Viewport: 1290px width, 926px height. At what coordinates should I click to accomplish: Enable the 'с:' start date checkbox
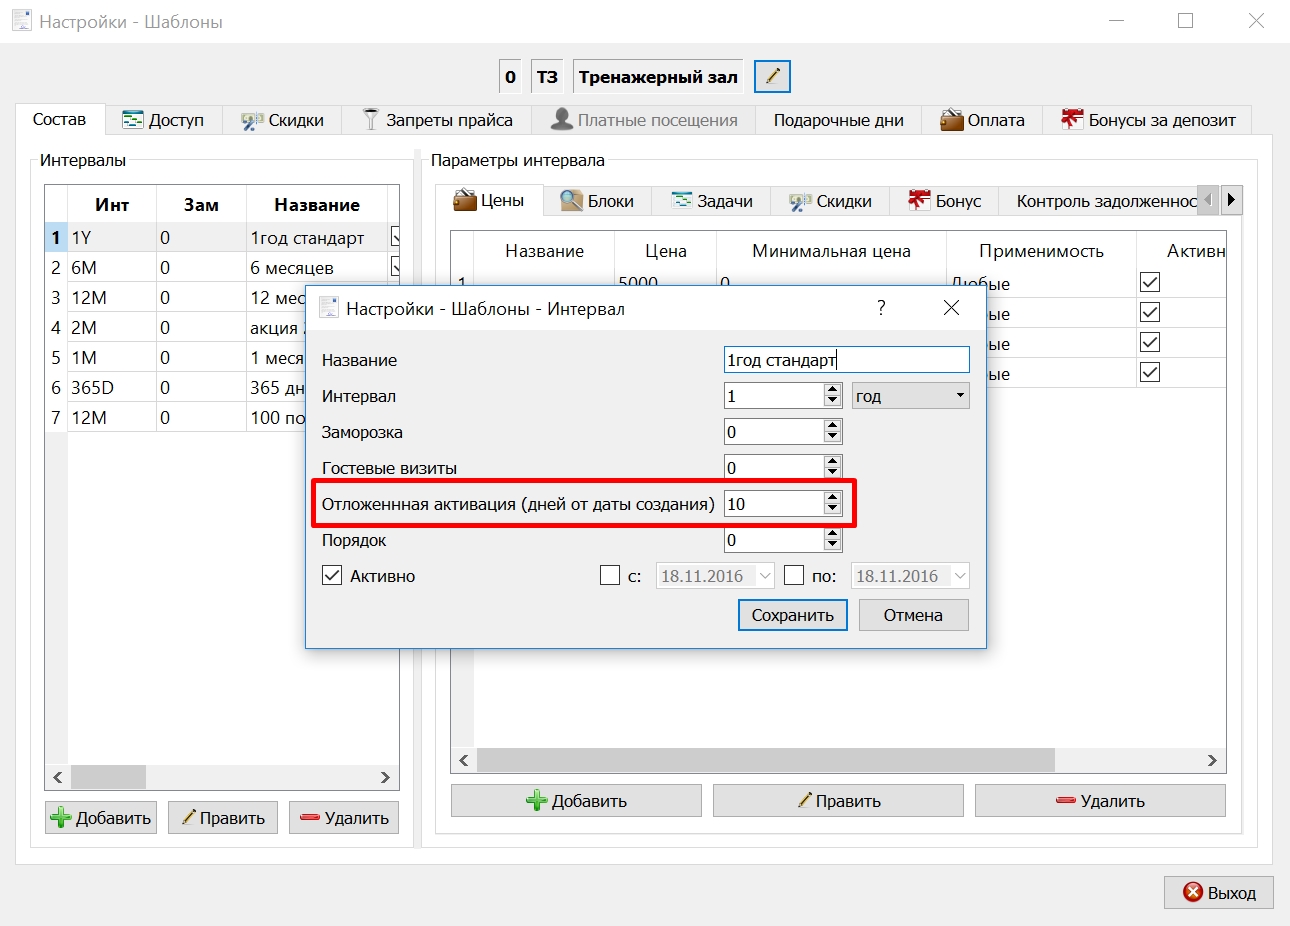click(x=609, y=576)
